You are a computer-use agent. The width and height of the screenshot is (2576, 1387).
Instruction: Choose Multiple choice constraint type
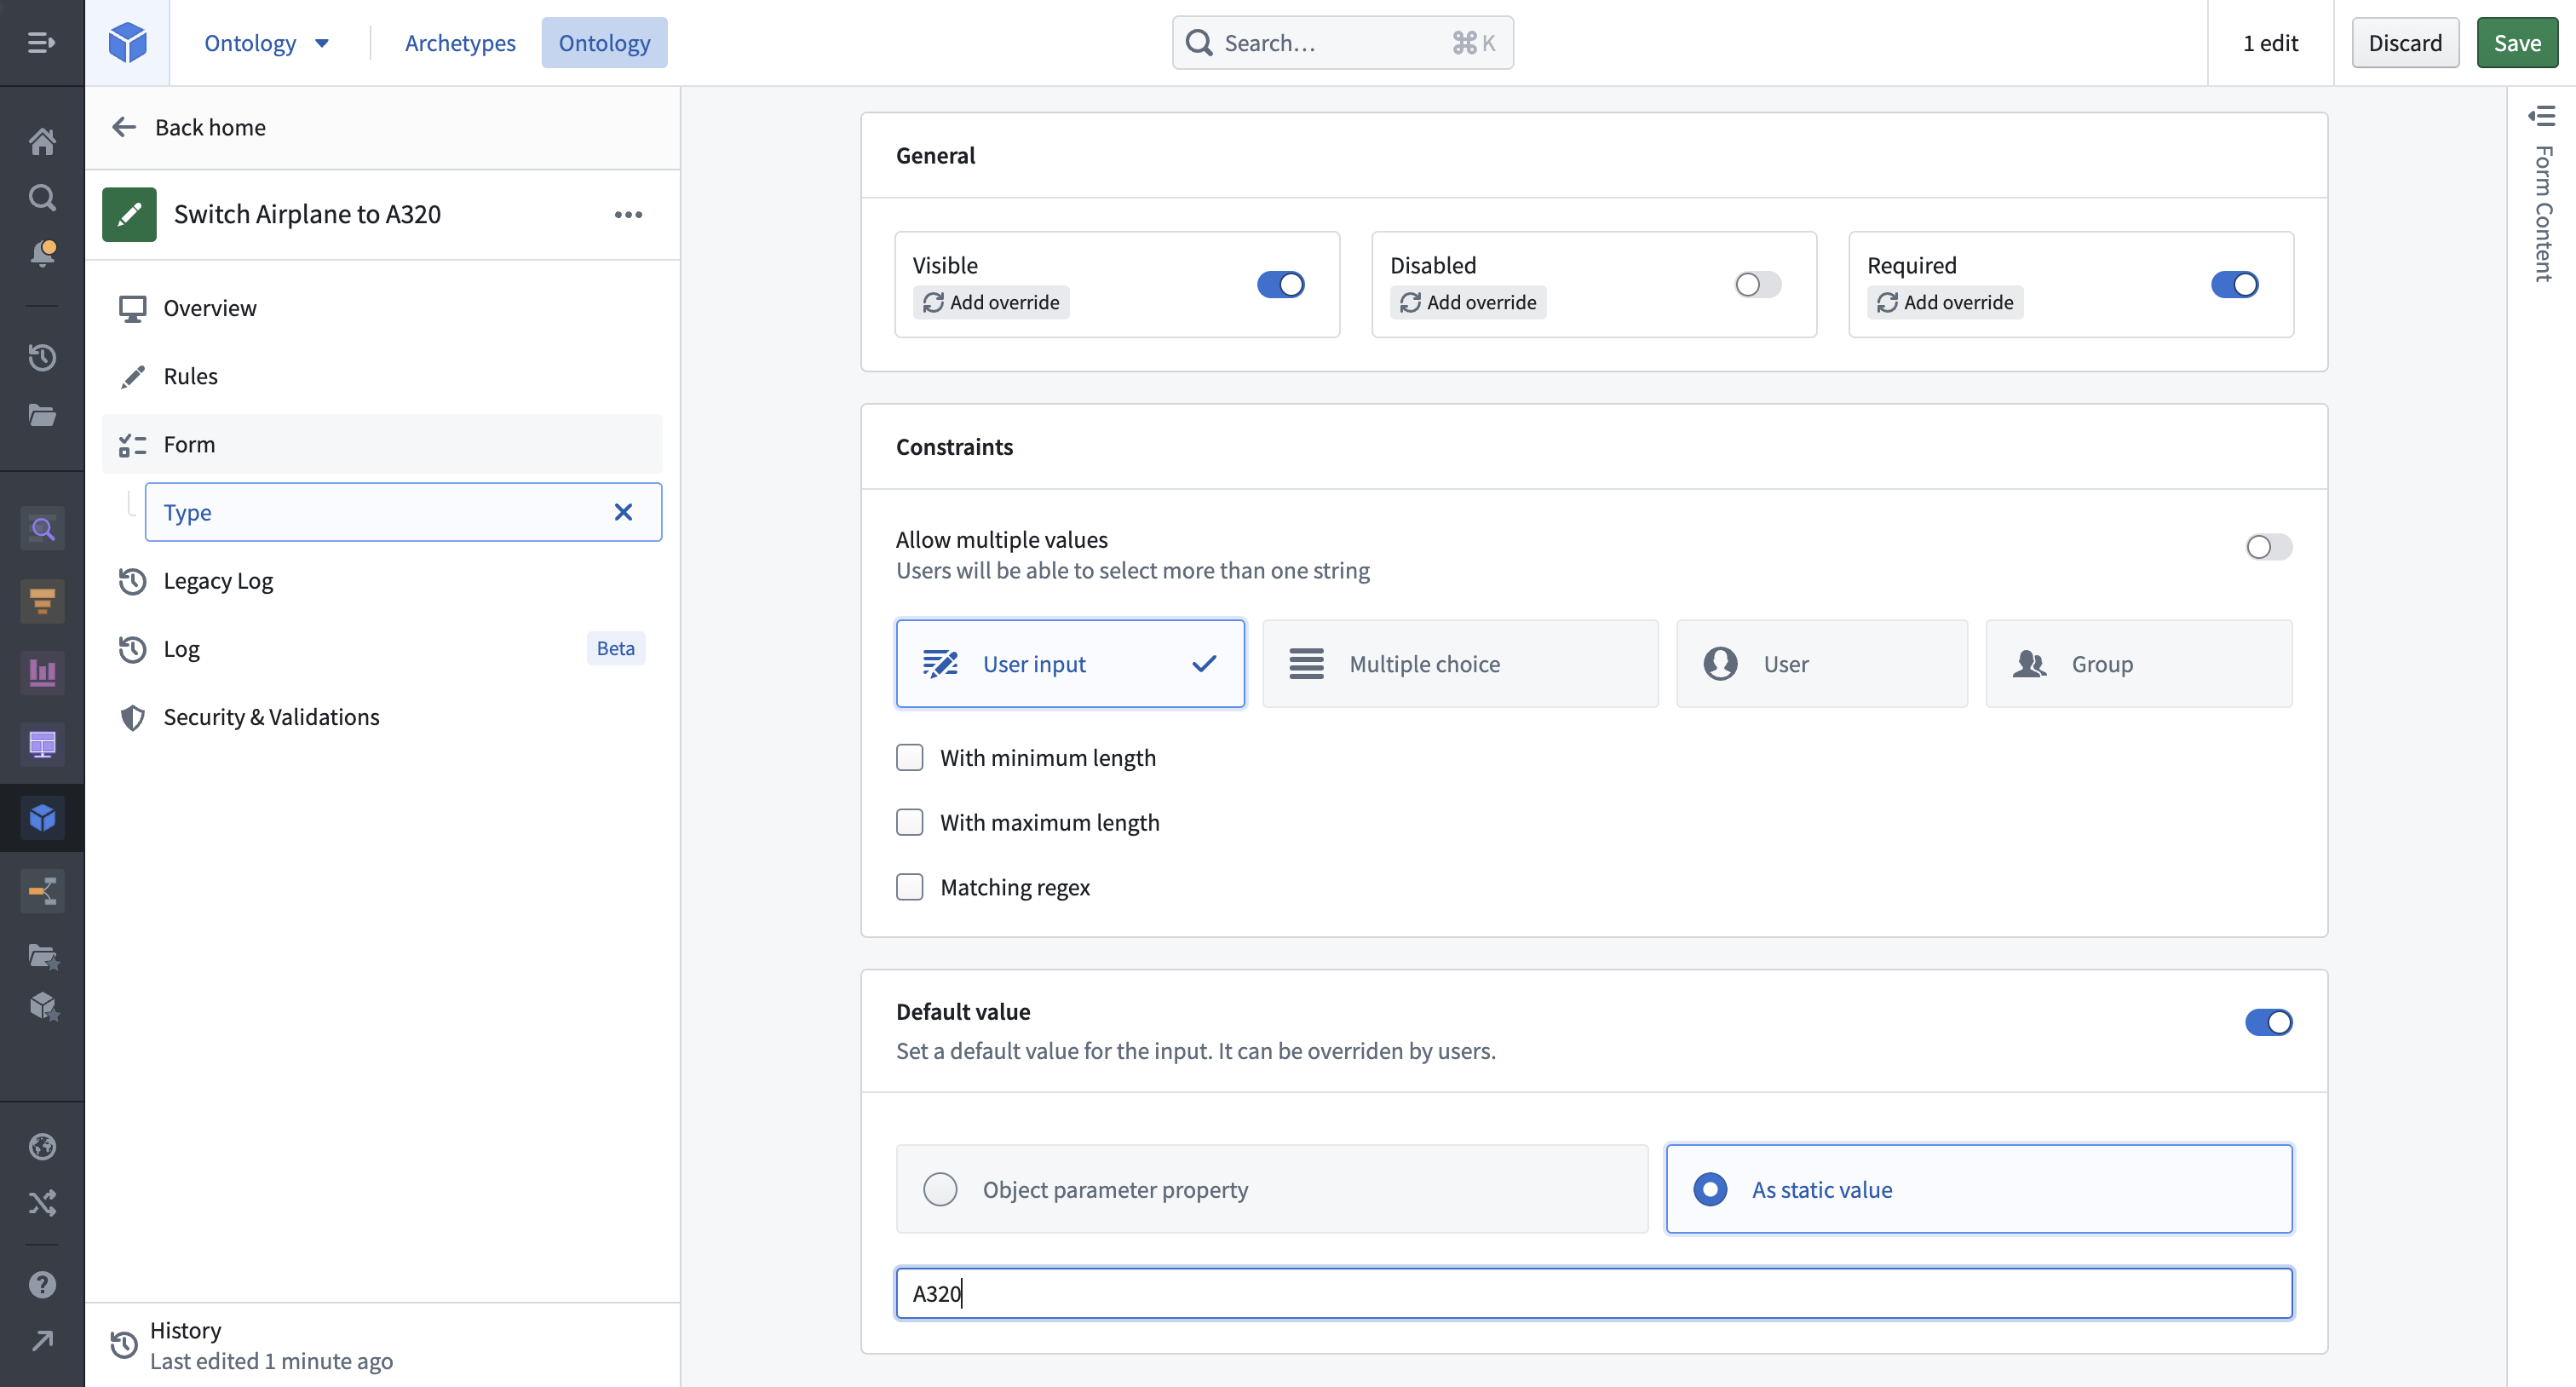pyautogui.click(x=1459, y=664)
